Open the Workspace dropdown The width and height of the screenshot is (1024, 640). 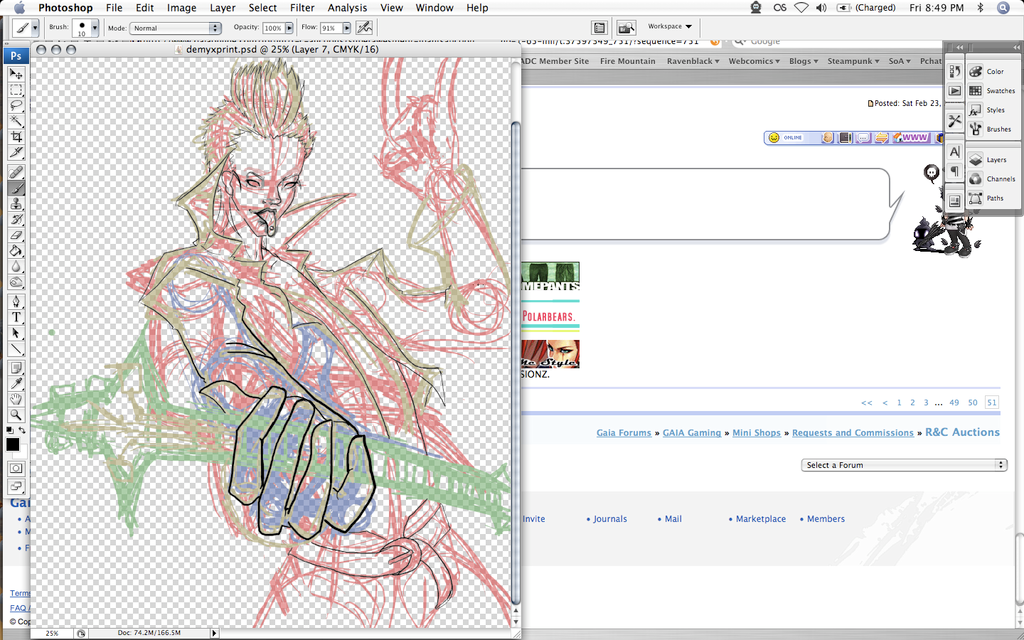(670, 27)
